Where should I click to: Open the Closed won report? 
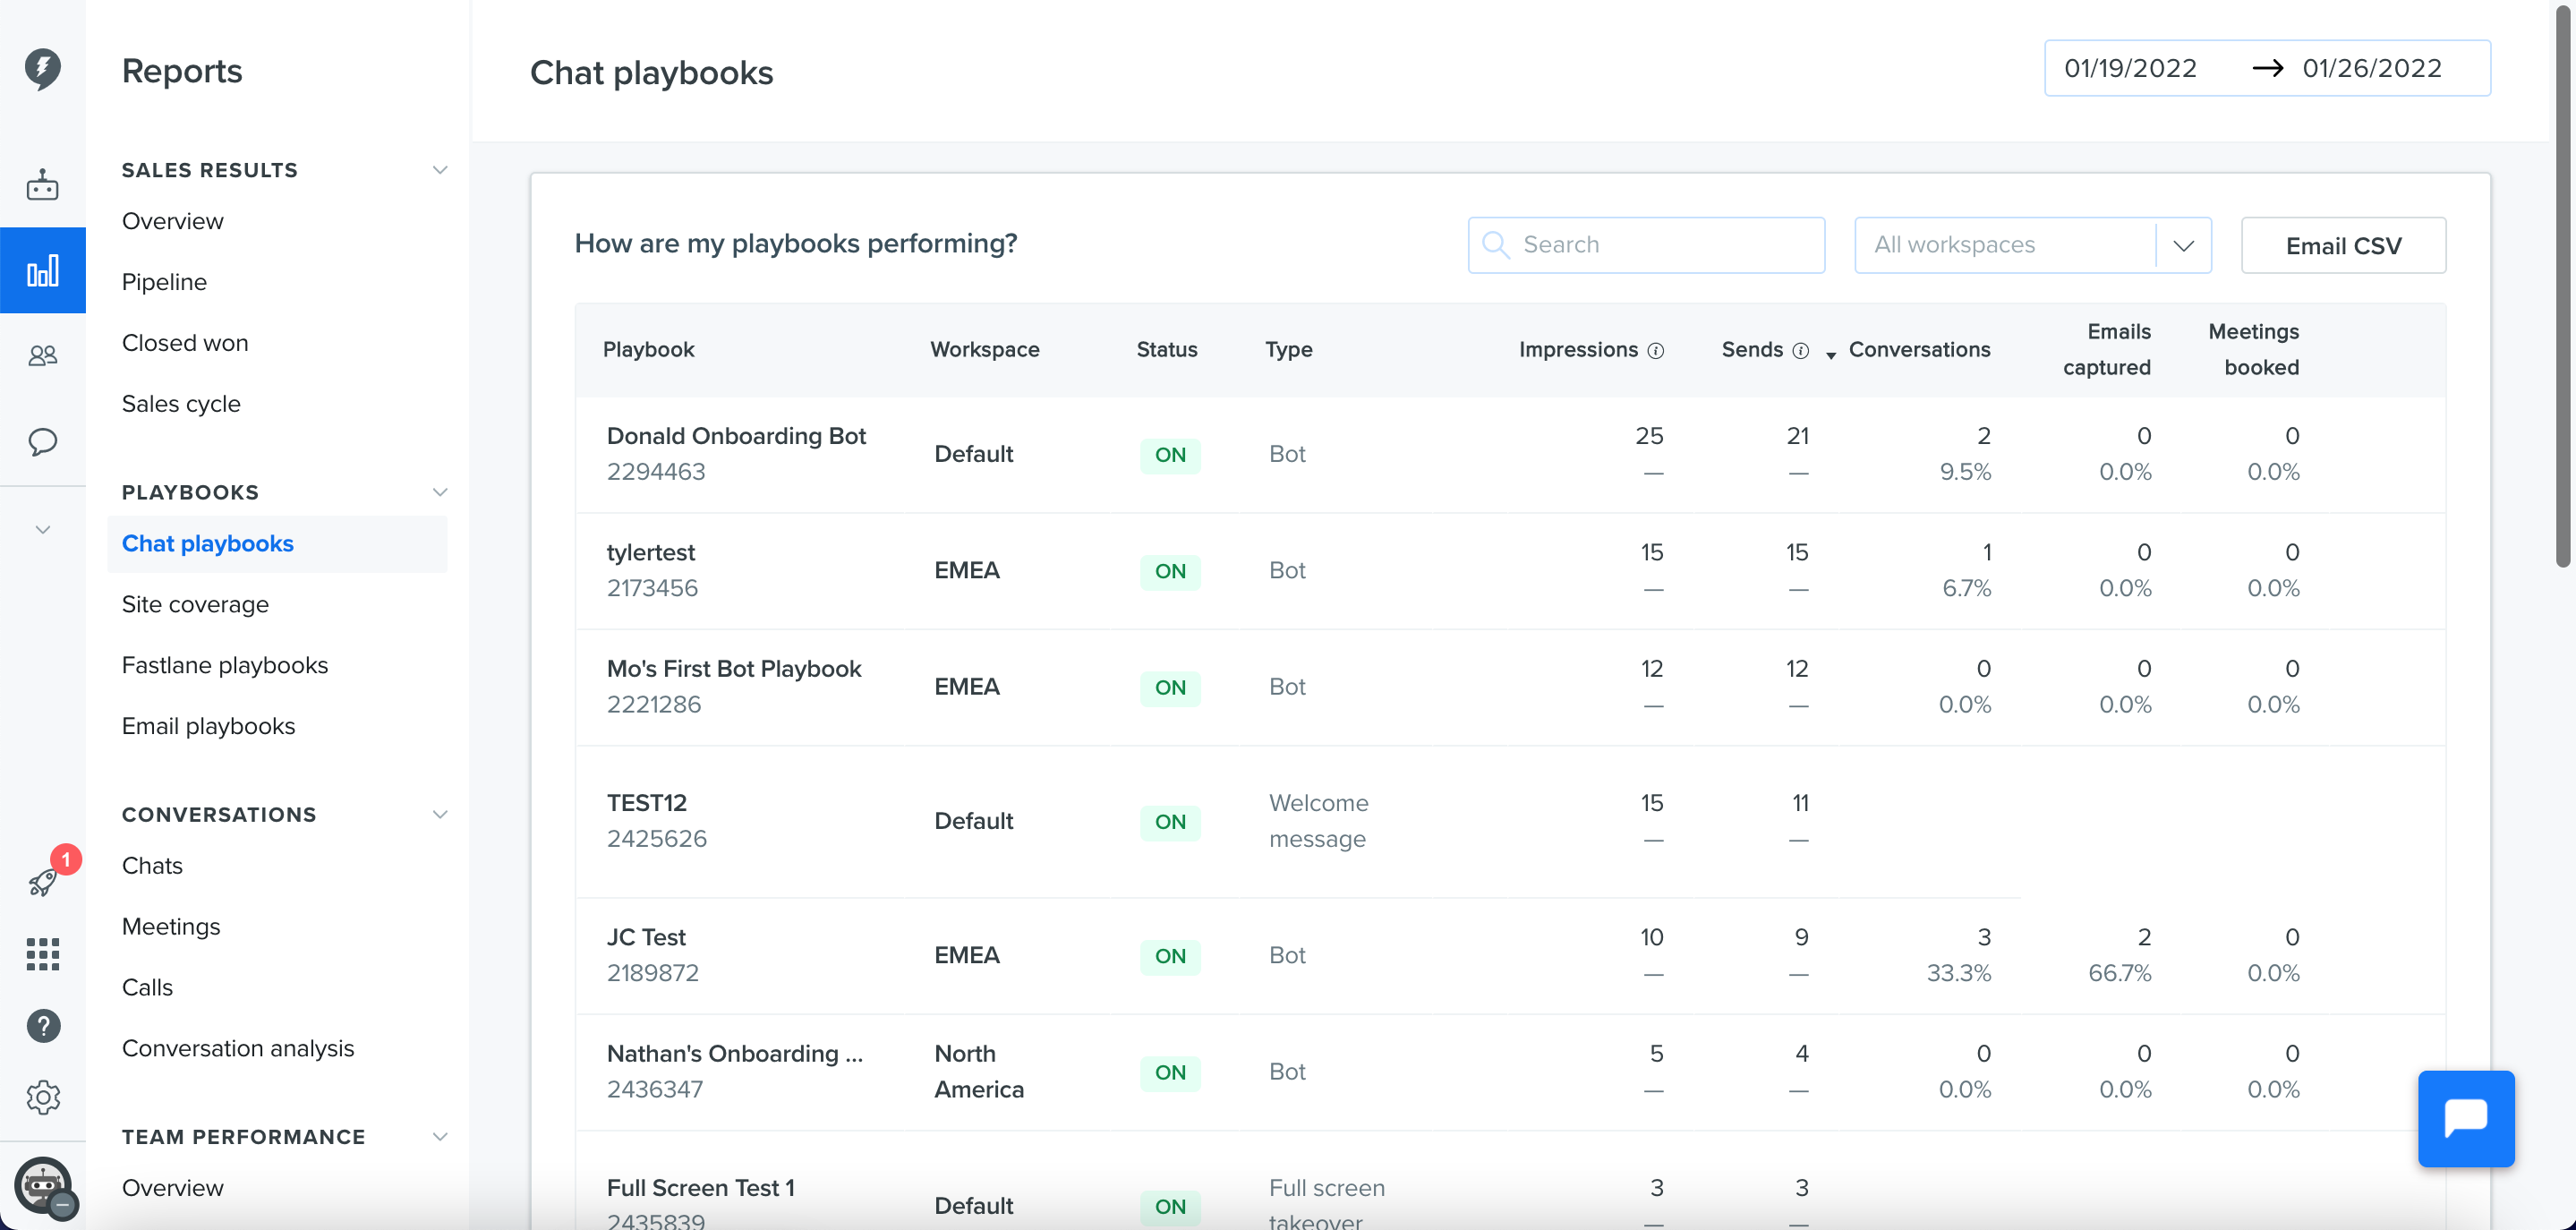[185, 343]
